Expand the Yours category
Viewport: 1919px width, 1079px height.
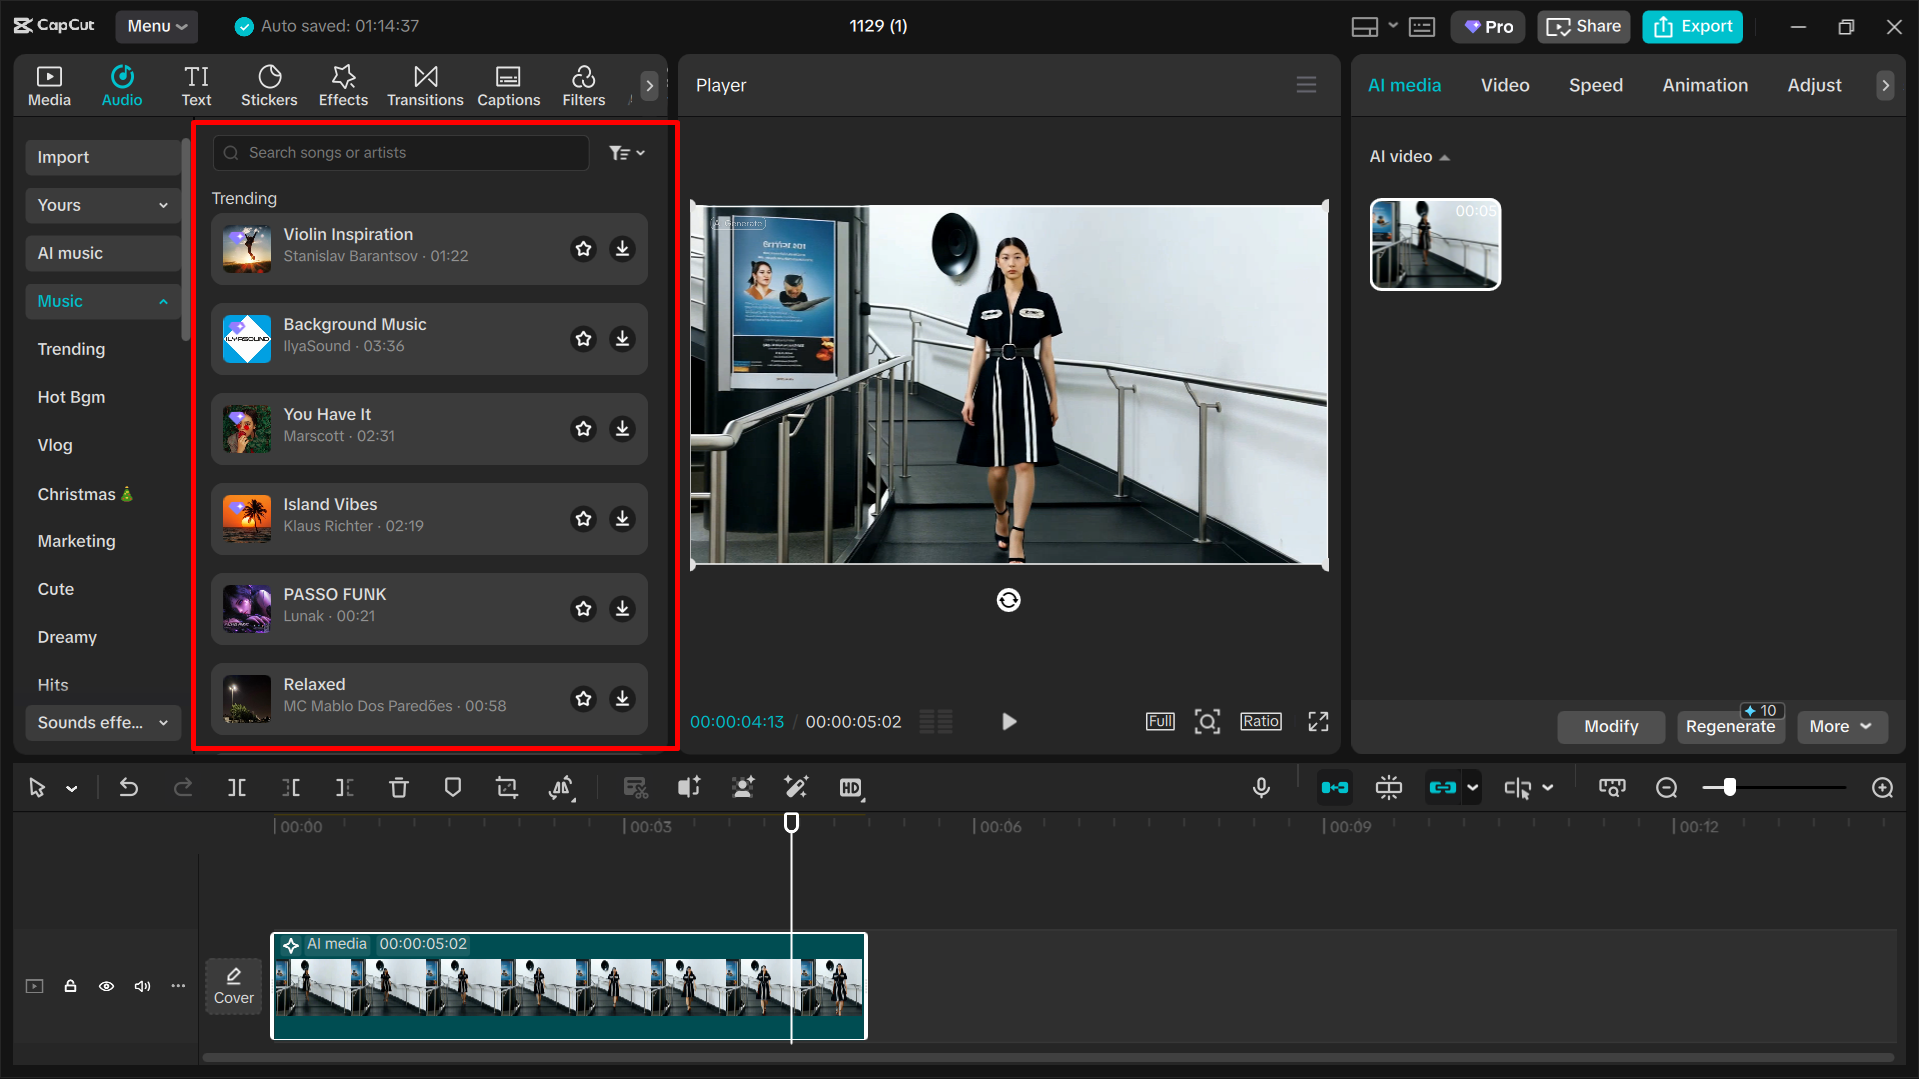pos(103,205)
